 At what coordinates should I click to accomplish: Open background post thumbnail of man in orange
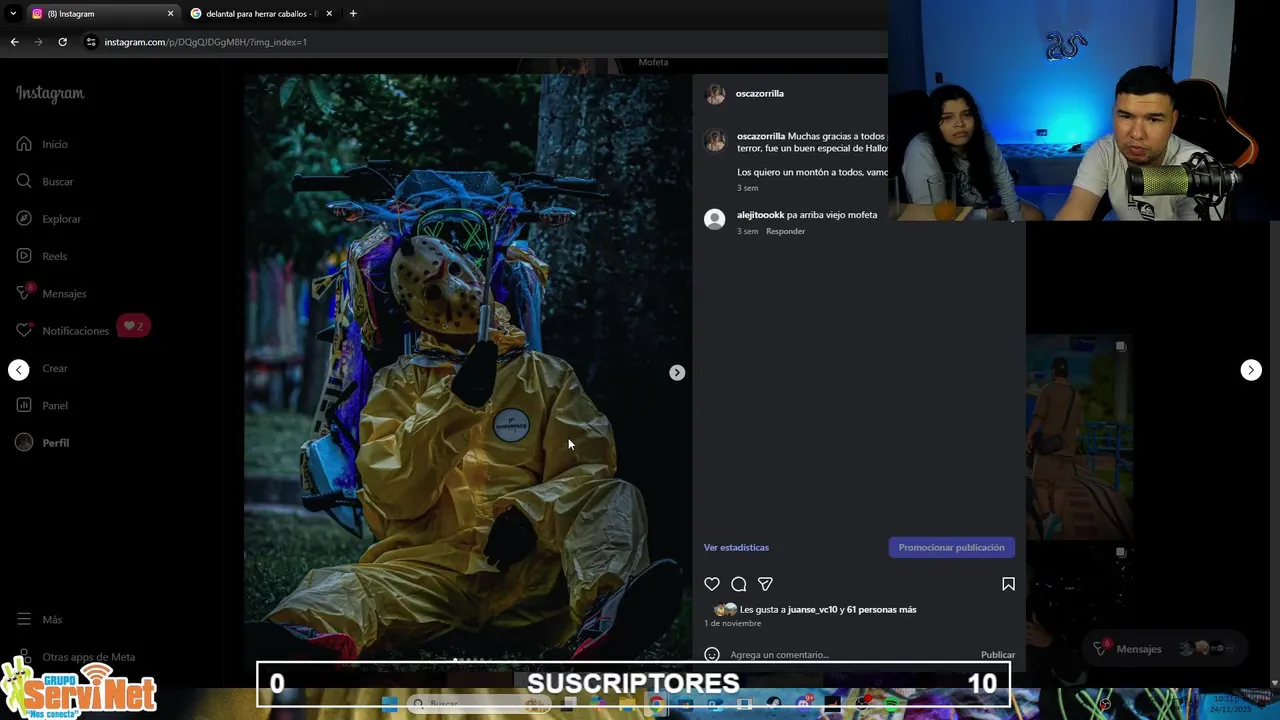tap(1078, 437)
